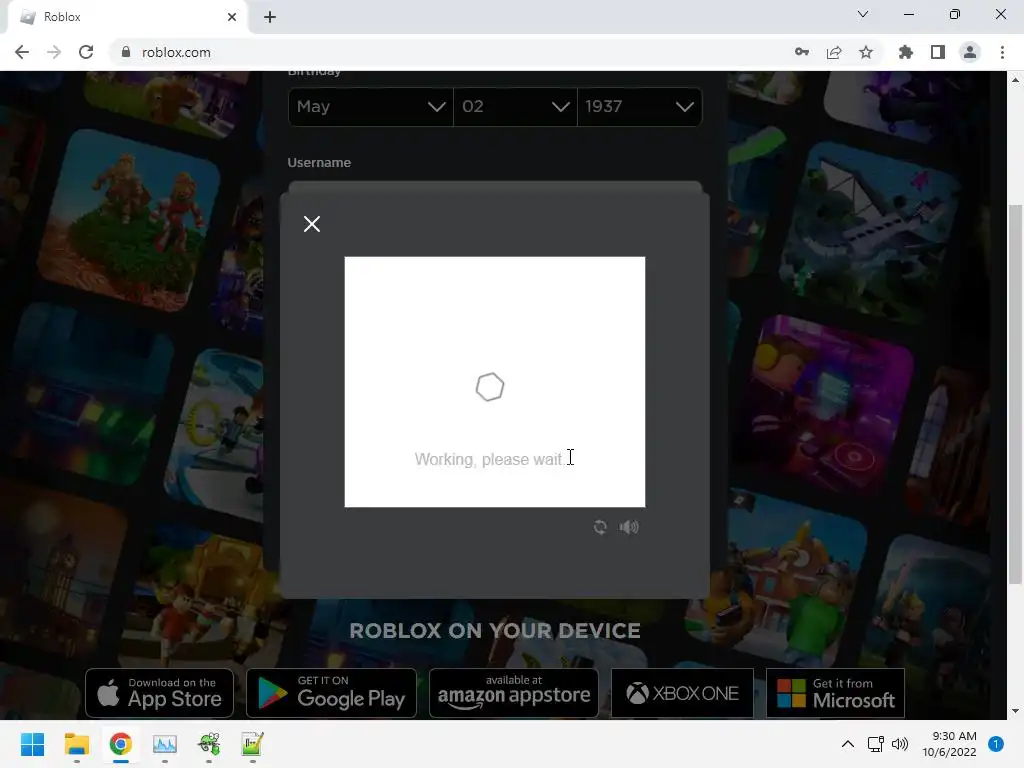Share this page using share icon
The image size is (1024, 768).
pos(834,52)
